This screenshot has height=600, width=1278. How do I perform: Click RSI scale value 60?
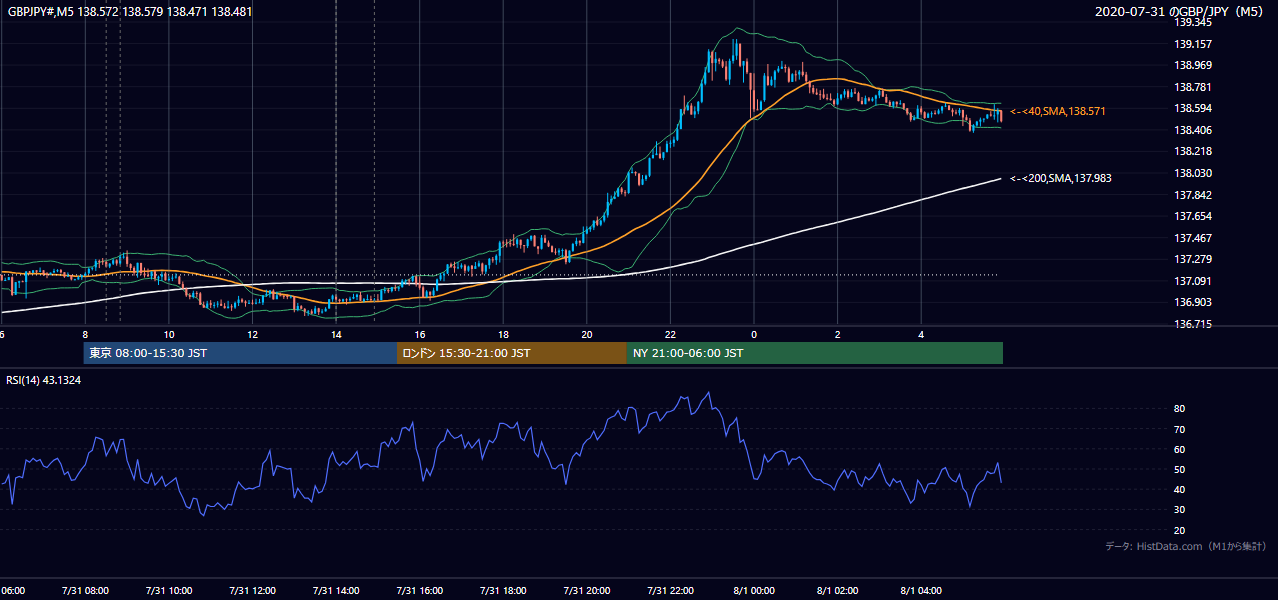[1179, 449]
